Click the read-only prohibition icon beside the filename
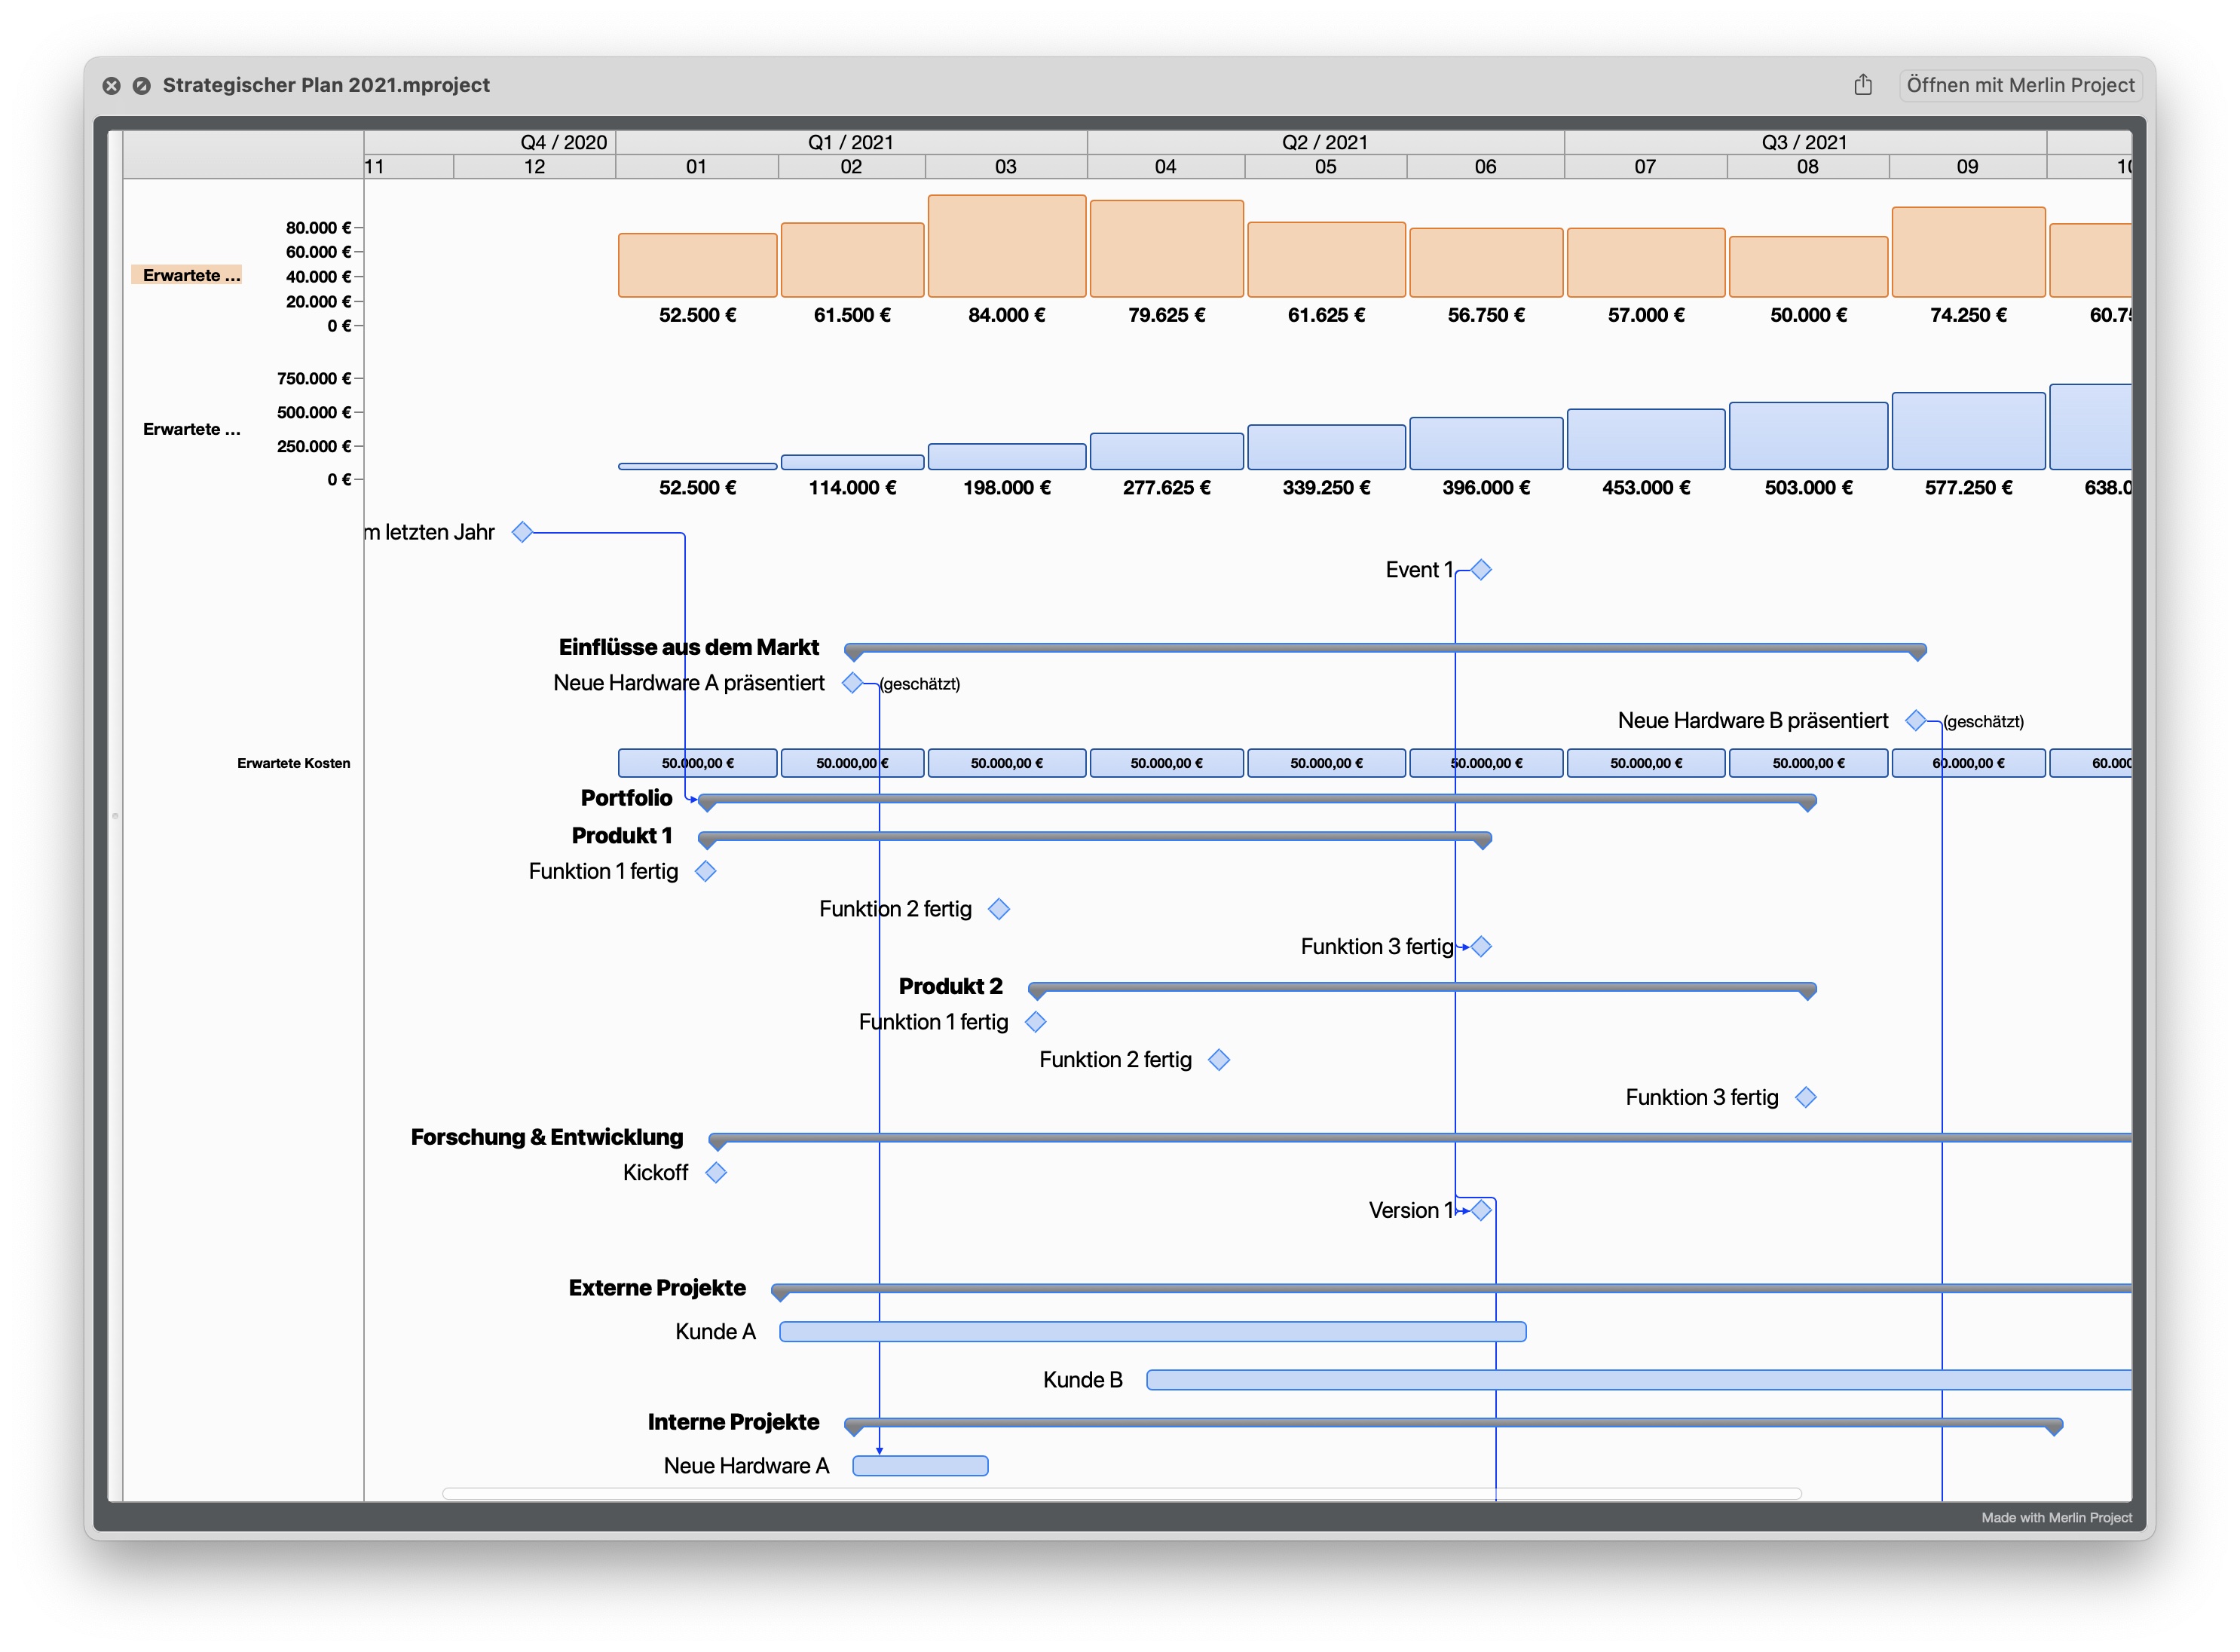2240x1652 pixels. [x=143, y=85]
